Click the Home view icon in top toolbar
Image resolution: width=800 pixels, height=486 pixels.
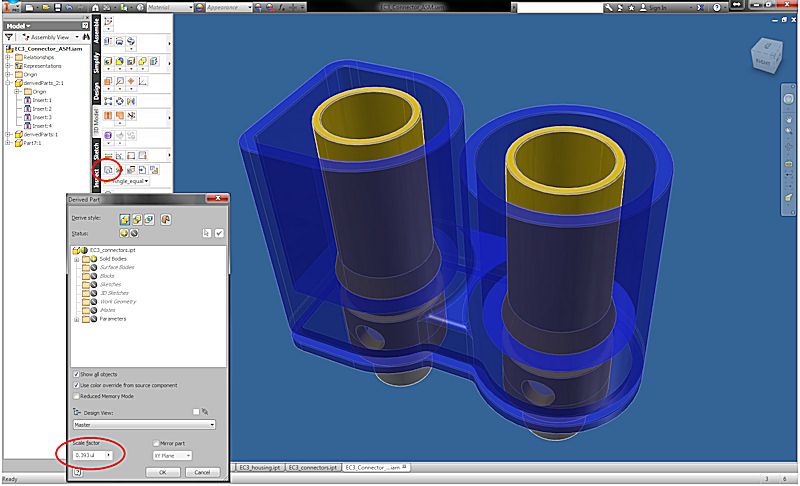pos(95,7)
